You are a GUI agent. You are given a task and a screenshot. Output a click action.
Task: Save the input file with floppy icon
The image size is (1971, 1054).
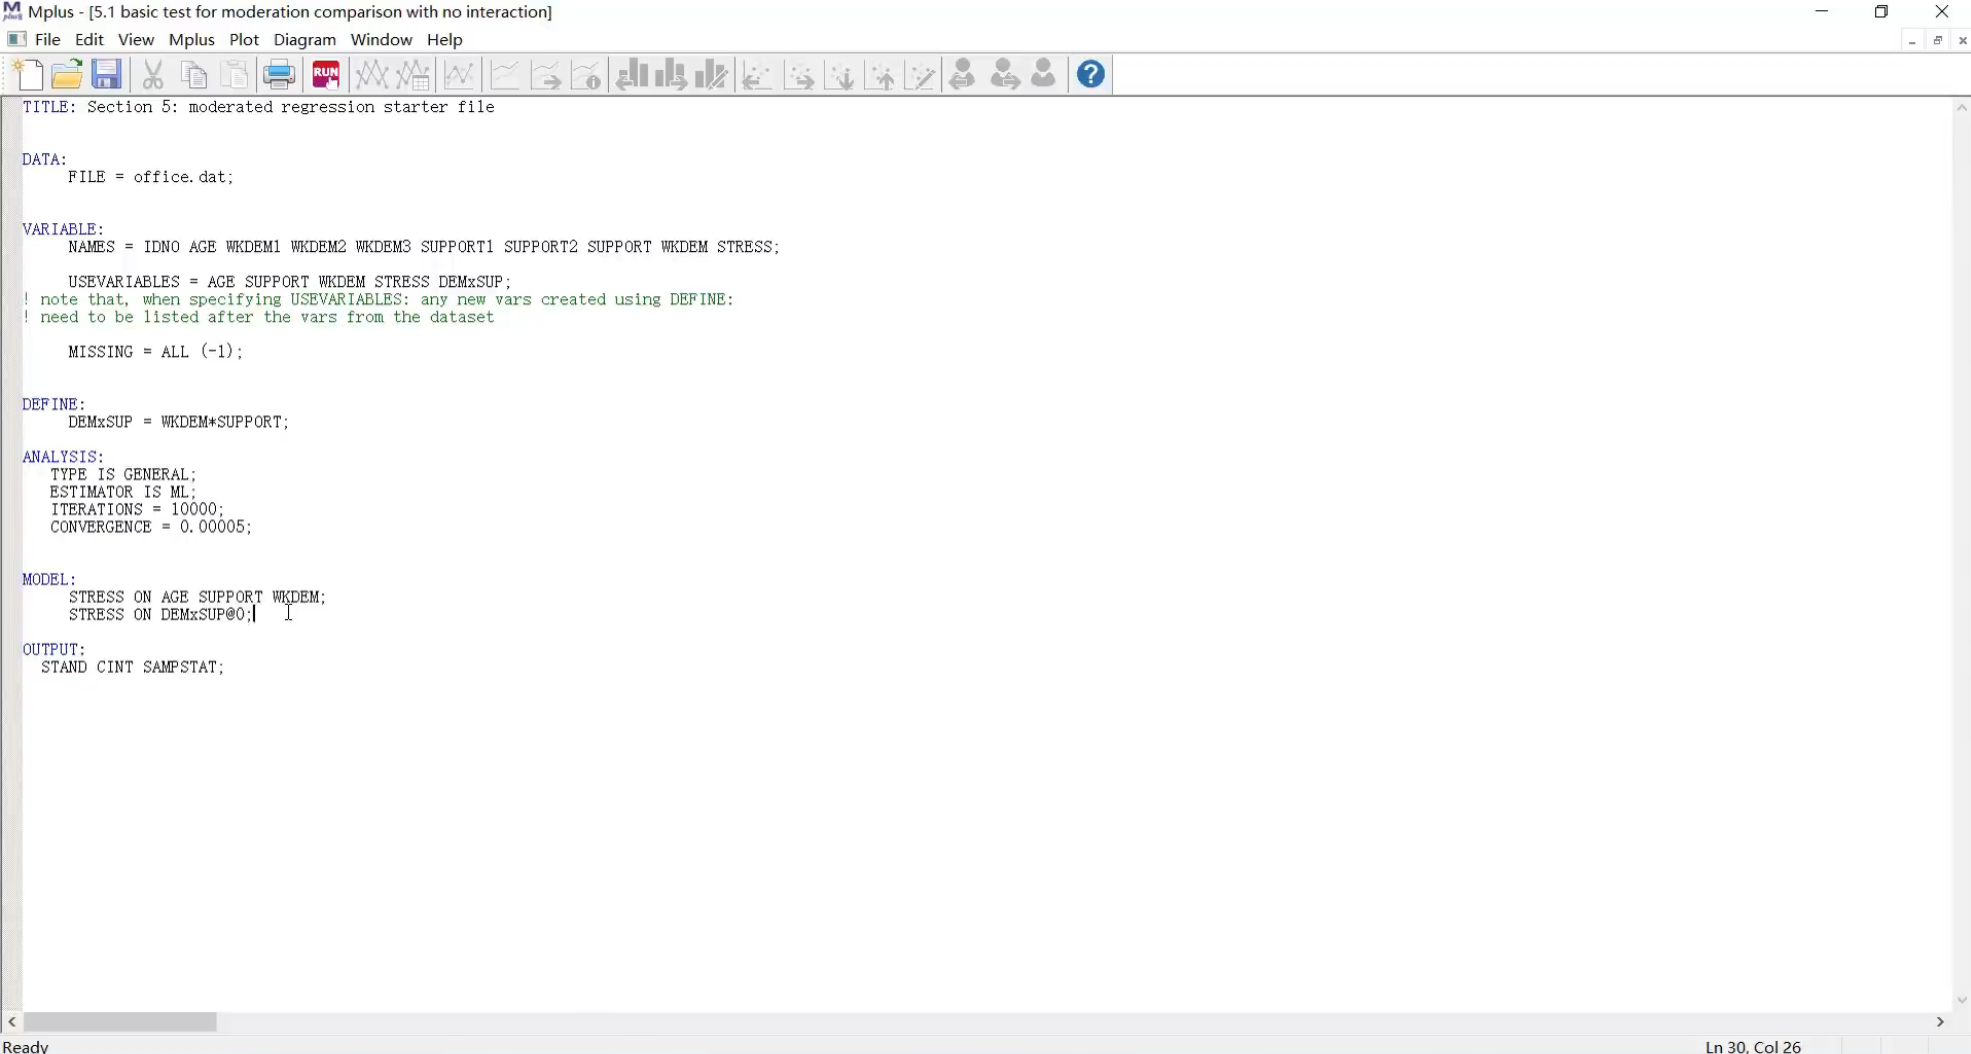tap(106, 75)
